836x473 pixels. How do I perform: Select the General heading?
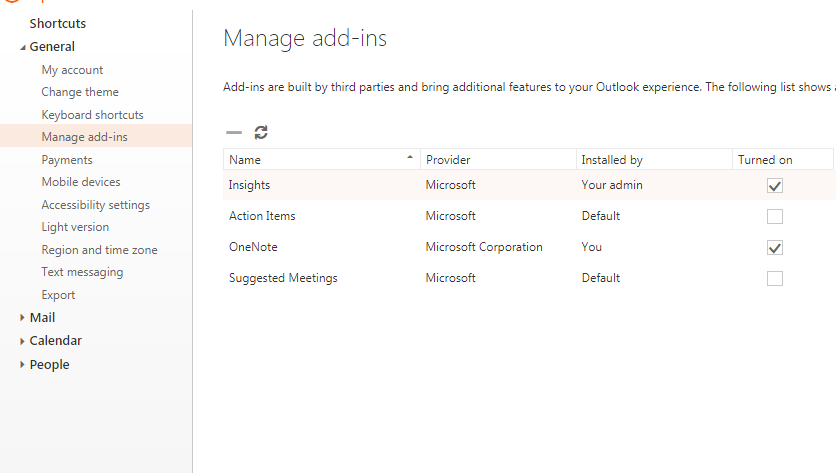click(x=52, y=46)
